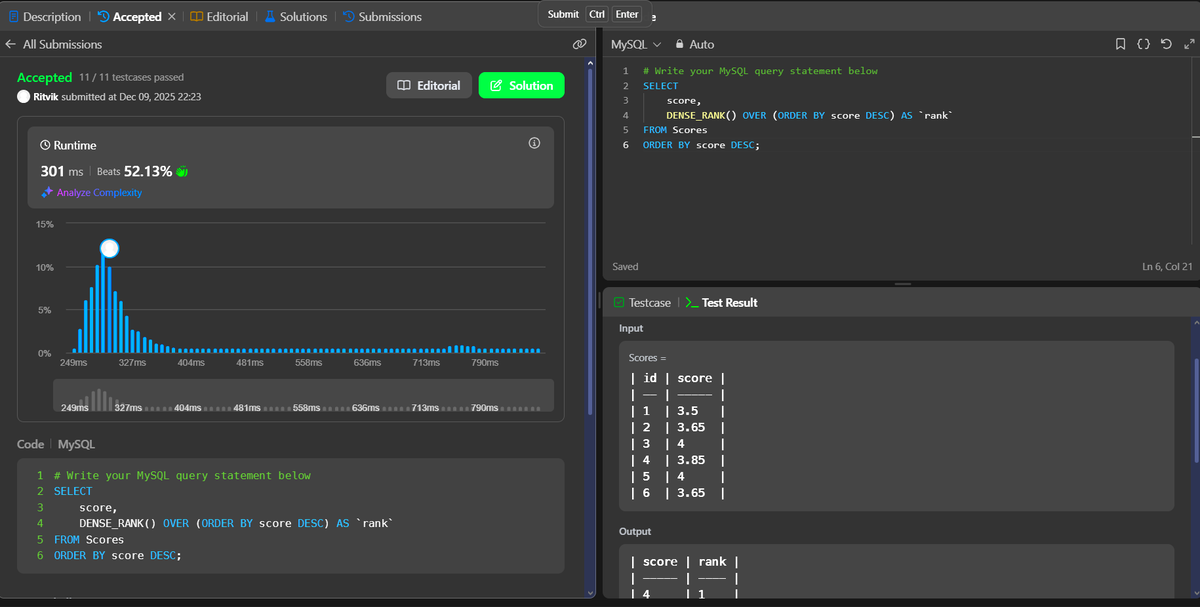Click the '11 / 11 testcases passed' text
Image resolution: width=1200 pixels, height=607 pixels.
pyautogui.click(x=131, y=77)
